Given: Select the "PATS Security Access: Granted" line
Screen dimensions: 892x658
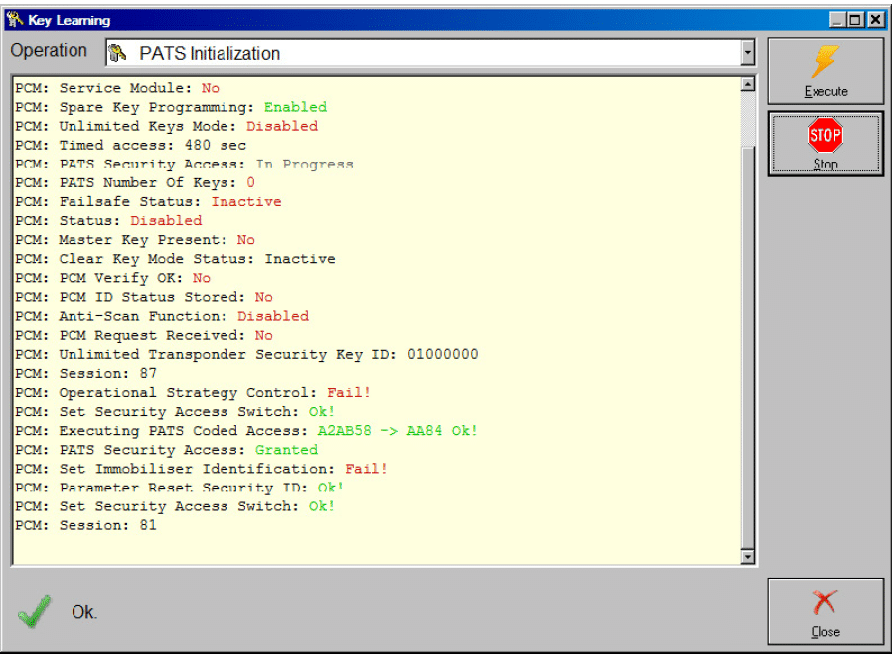Looking at the screenshot, I should (x=166, y=450).
